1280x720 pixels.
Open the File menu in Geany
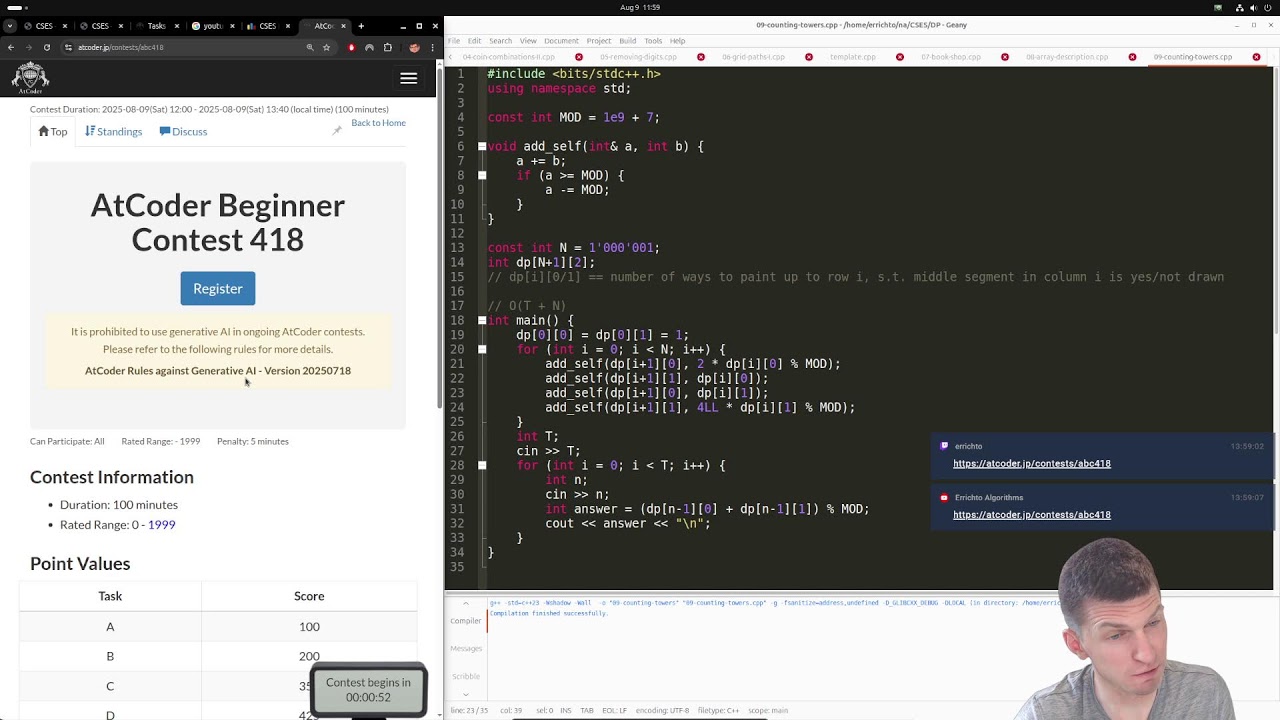pyautogui.click(x=454, y=41)
